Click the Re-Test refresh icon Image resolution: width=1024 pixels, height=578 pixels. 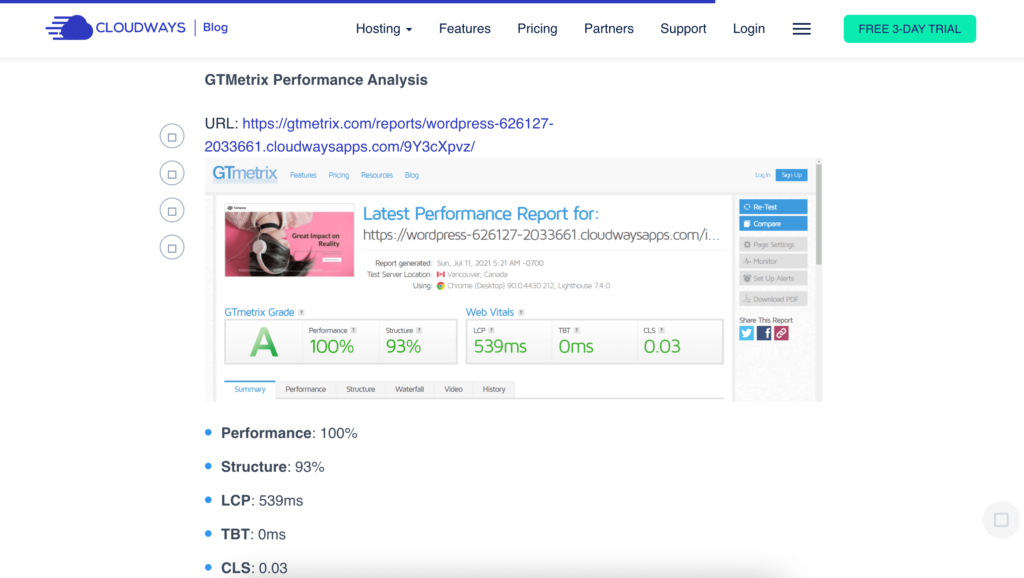pyautogui.click(x=747, y=207)
